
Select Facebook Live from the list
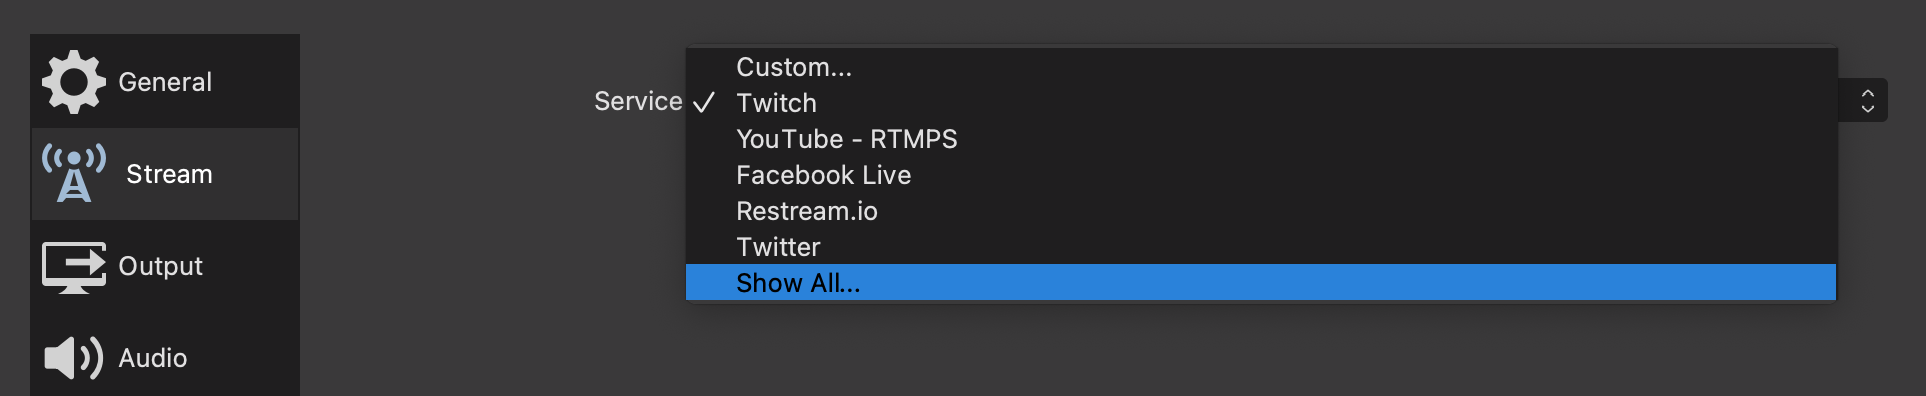click(x=1261, y=175)
